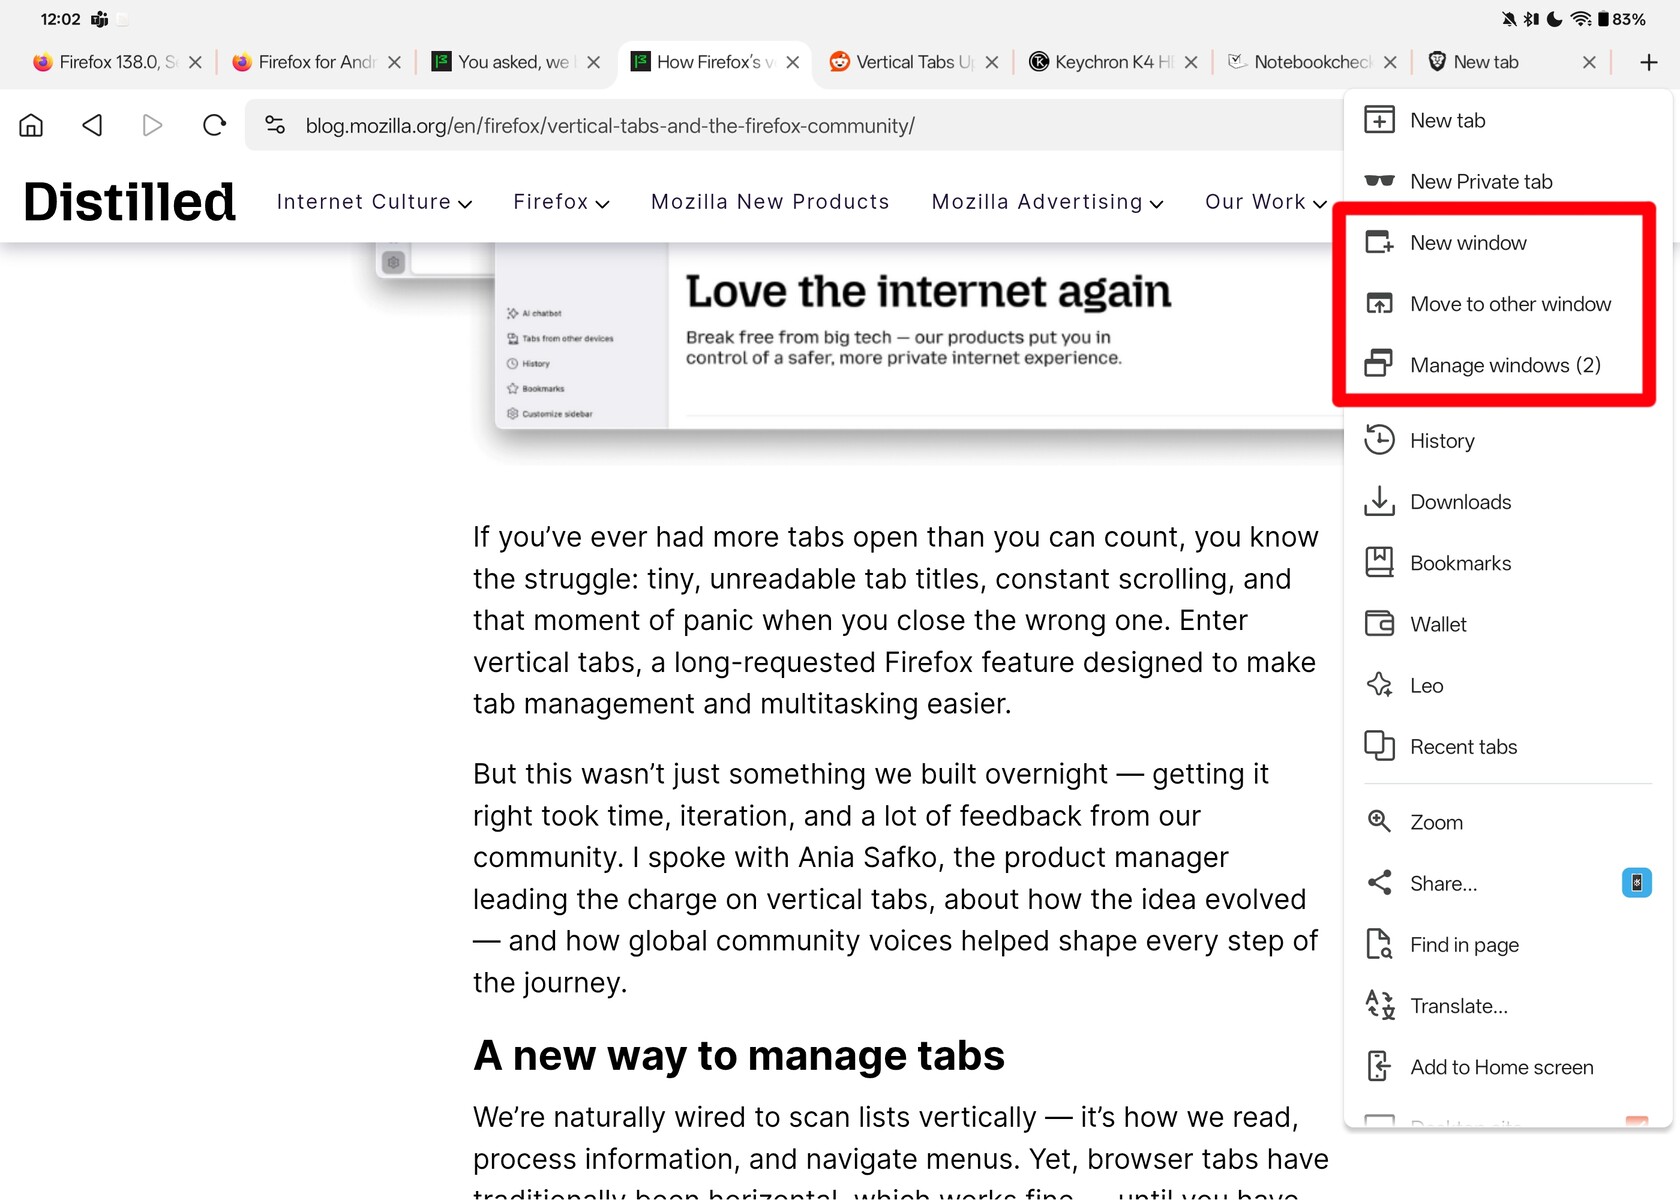Click the Recent tabs devices icon

click(x=1380, y=746)
